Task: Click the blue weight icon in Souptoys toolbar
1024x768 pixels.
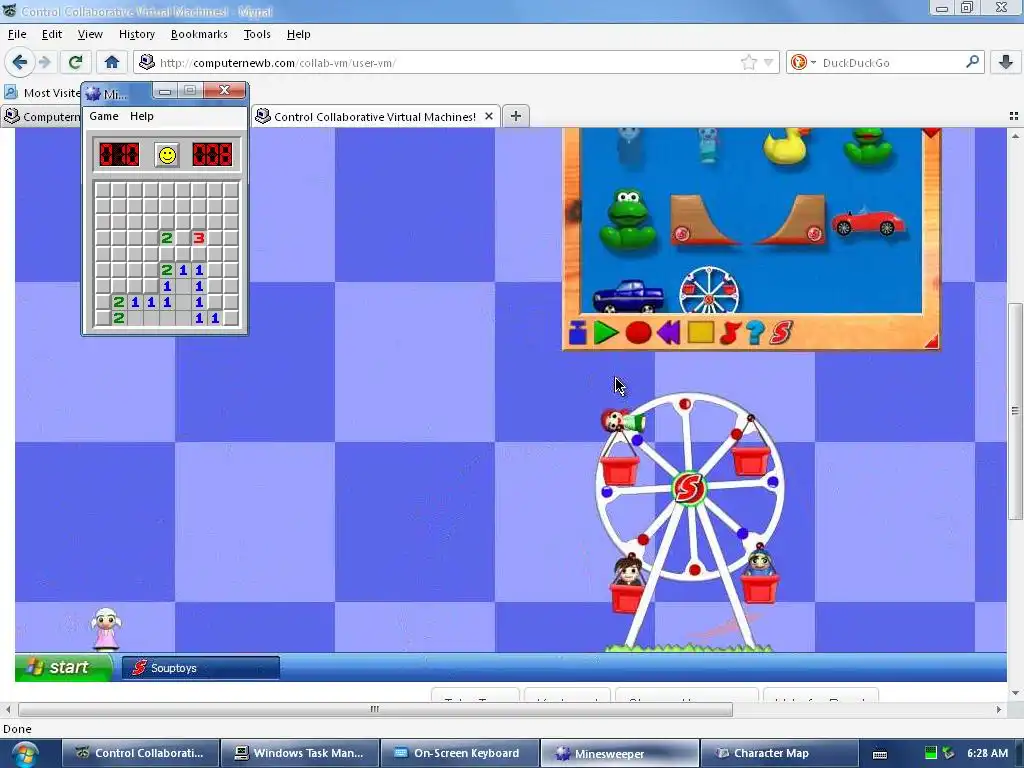Action: pyautogui.click(x=577, y=332)
